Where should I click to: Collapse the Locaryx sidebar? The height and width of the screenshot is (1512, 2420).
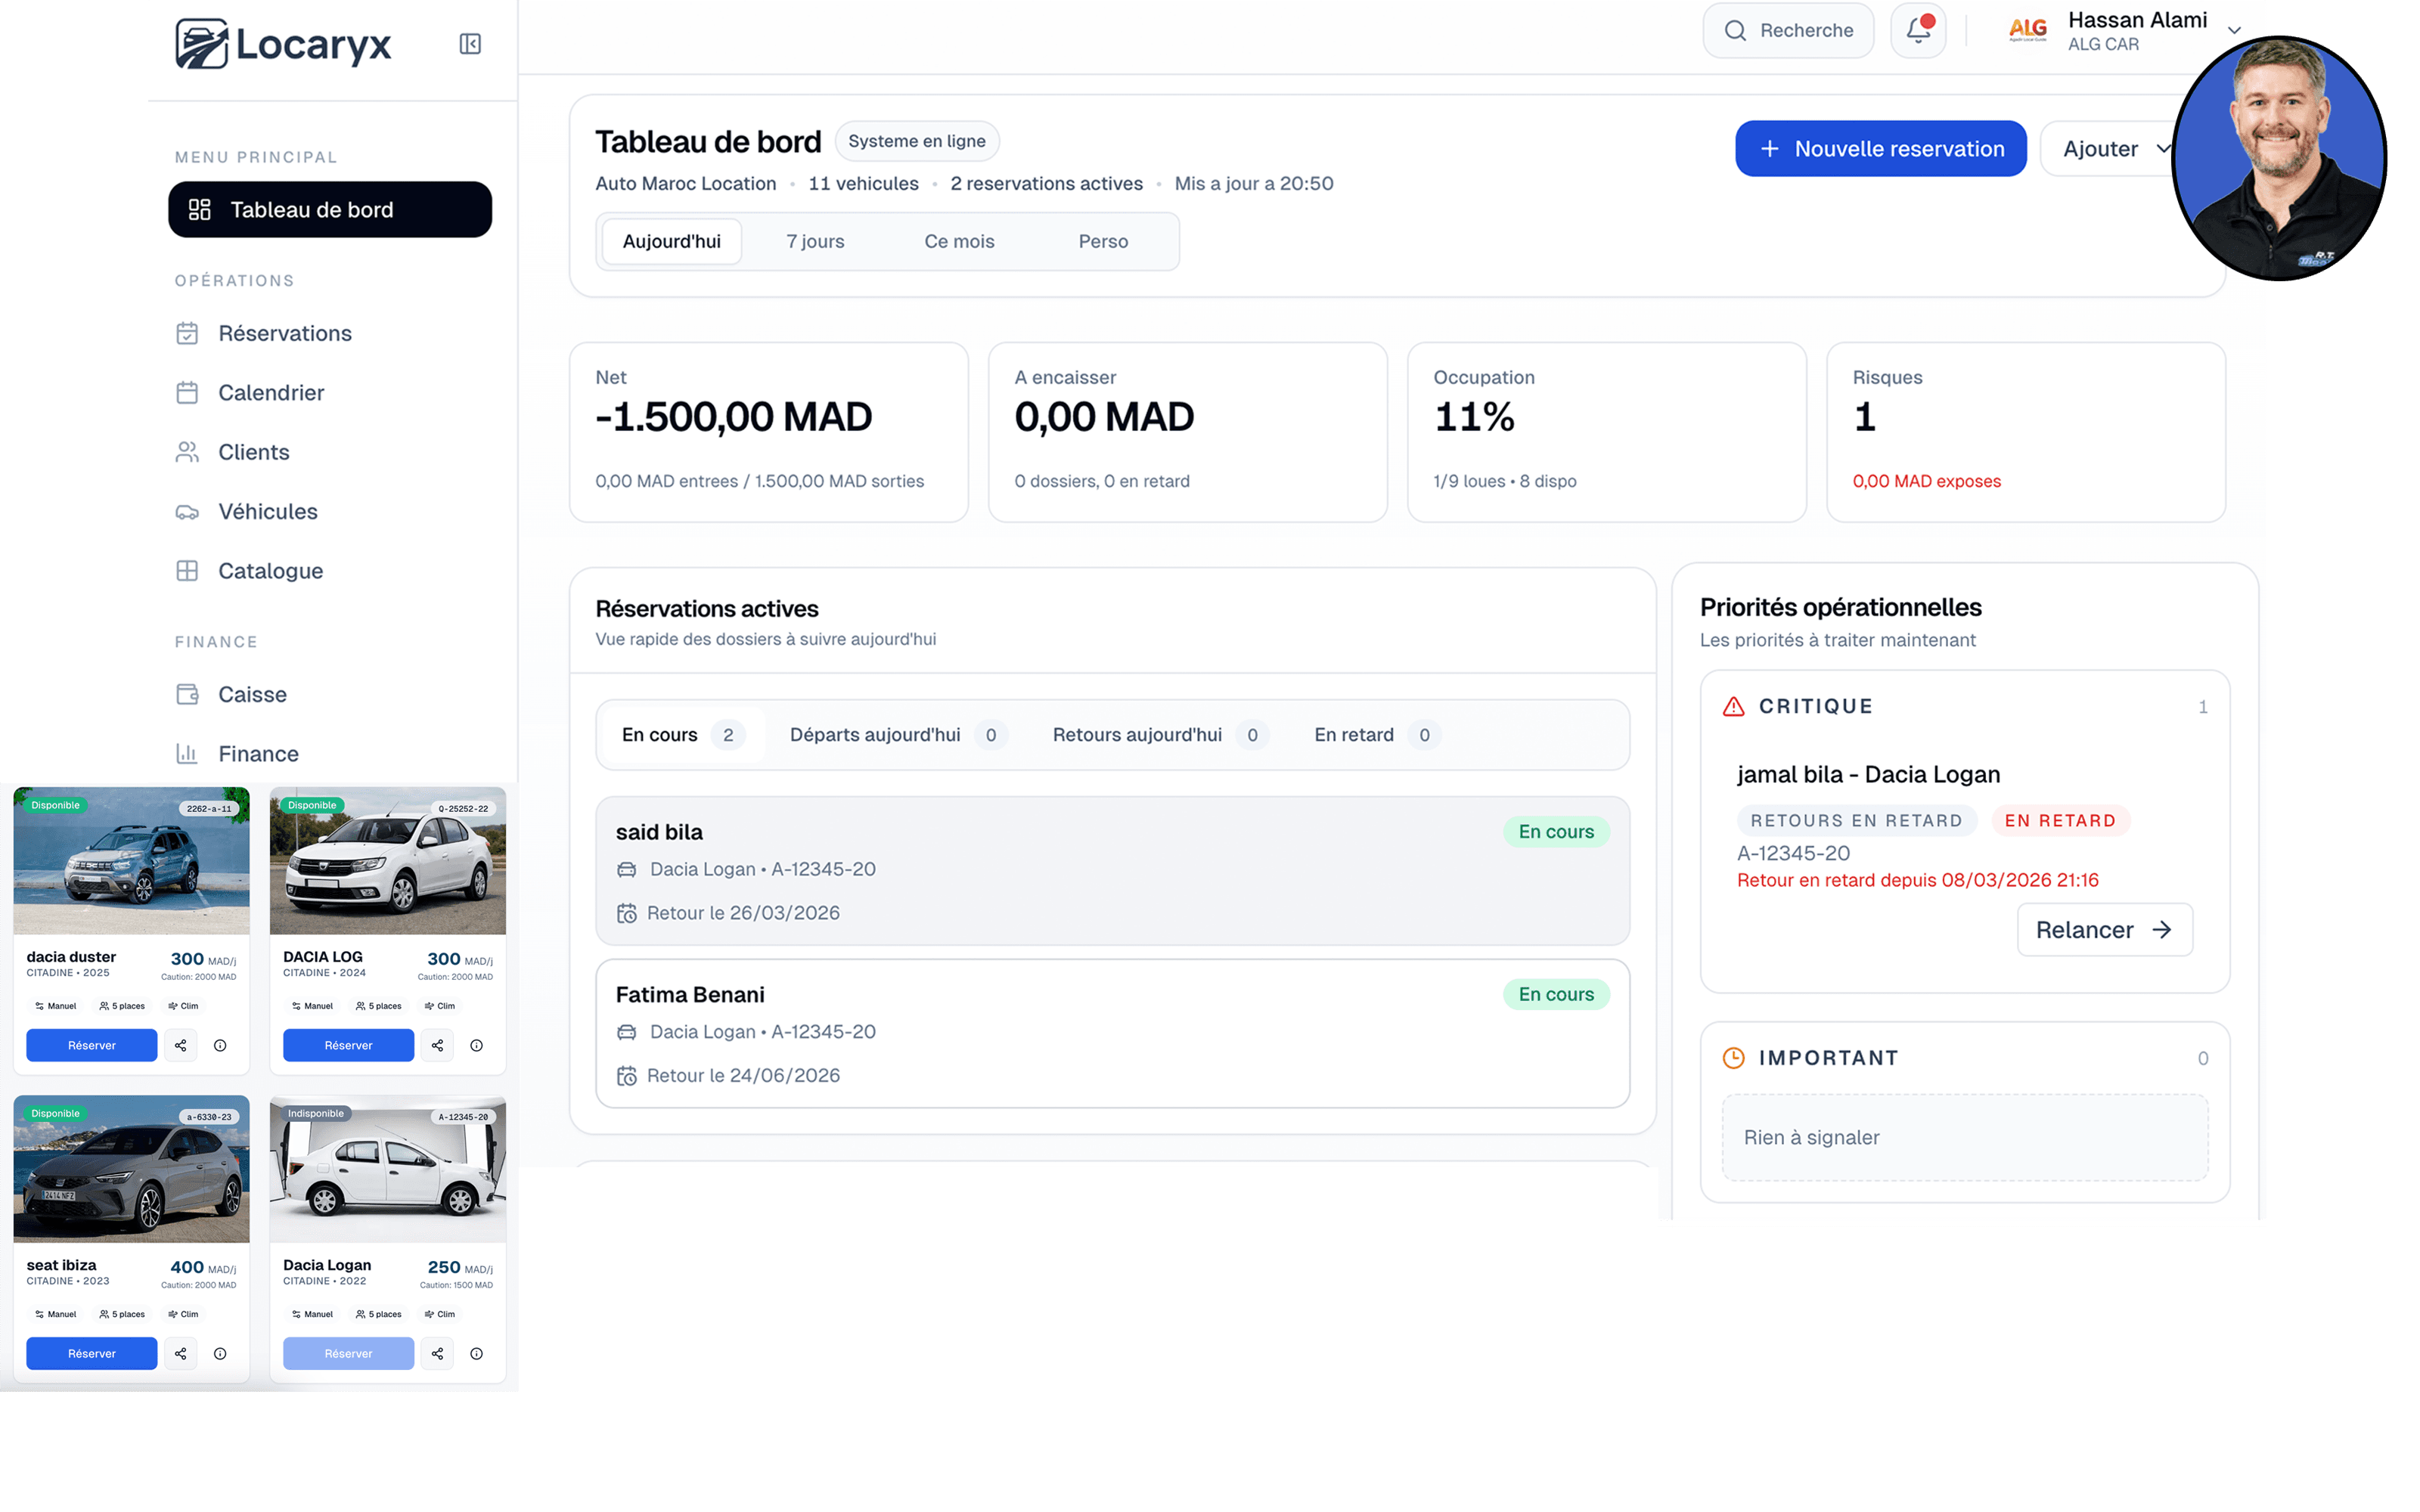[470, 44]
